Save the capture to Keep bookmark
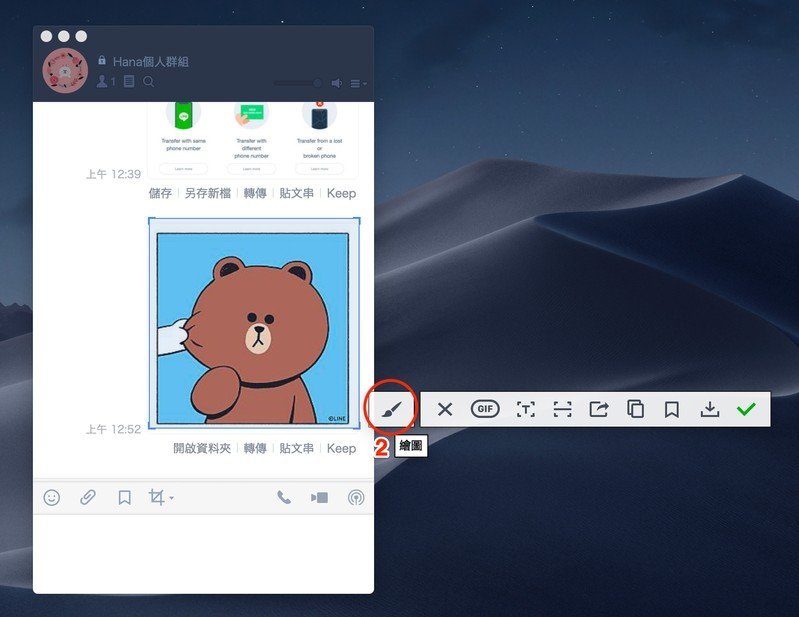799x617 pixels. pos(672,410)
